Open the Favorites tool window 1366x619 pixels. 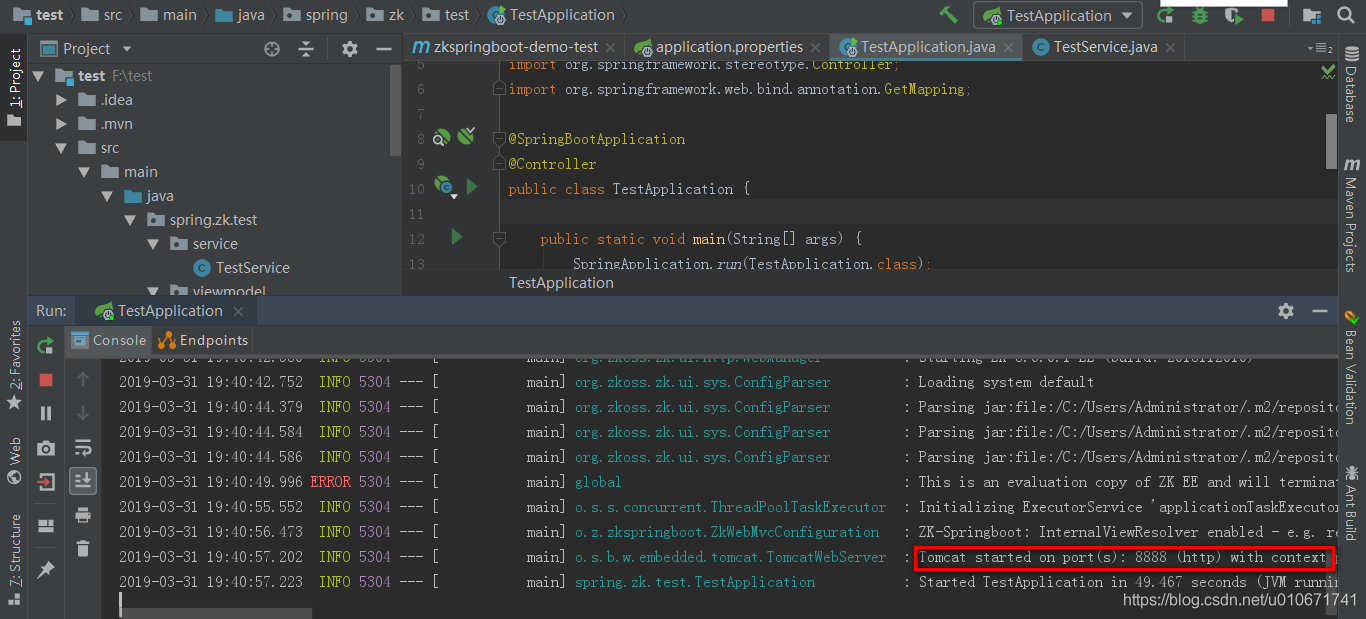pos(14,365)
